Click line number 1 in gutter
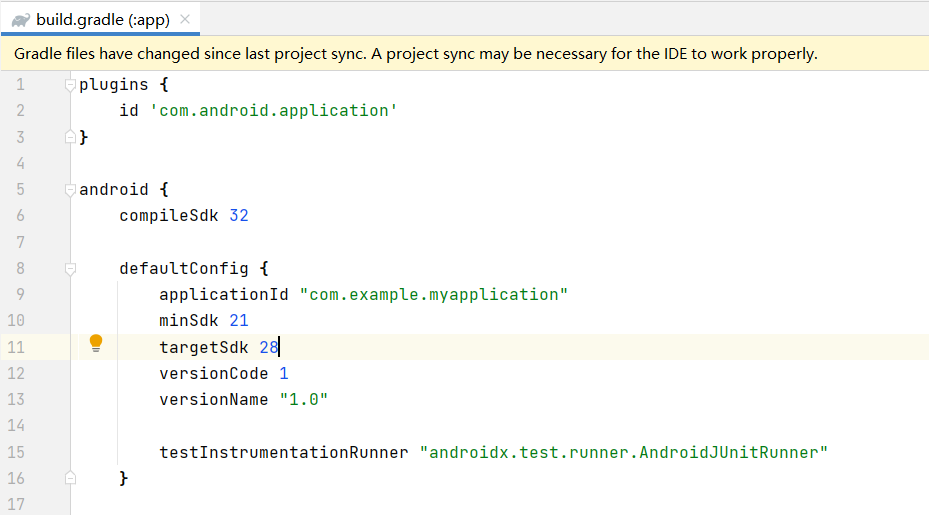The image size is (929, 515). [x=20, y=85]
